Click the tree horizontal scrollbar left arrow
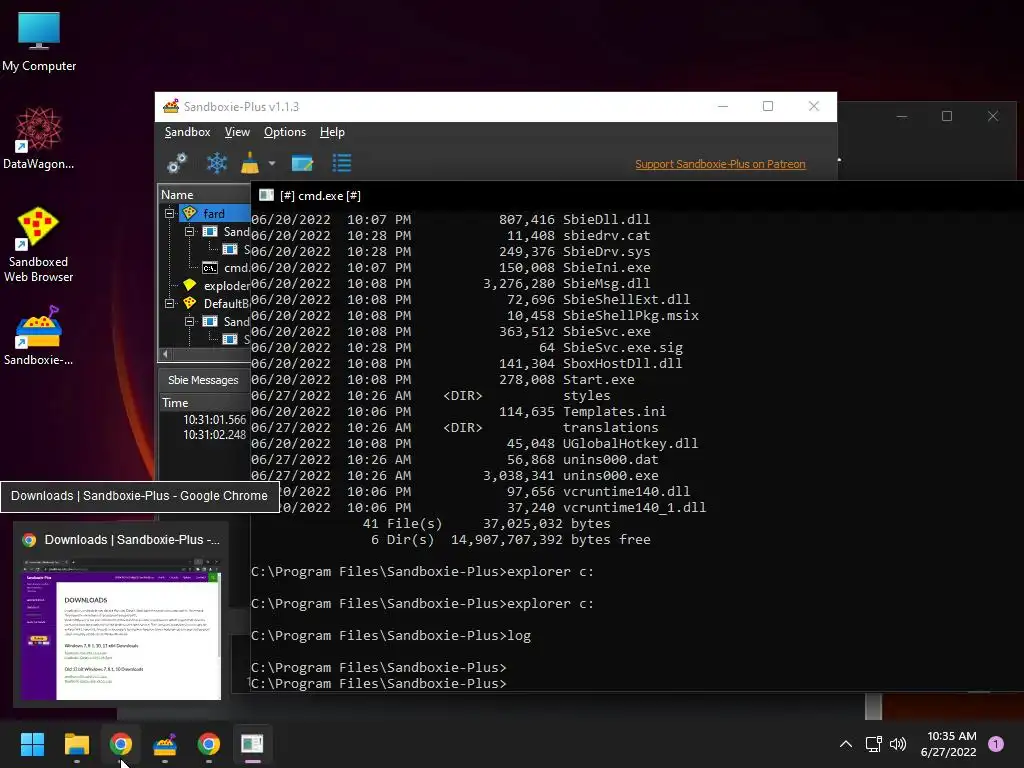This screenshot has height=768, width=1024. pyautogui.click(x=165, y=354)
